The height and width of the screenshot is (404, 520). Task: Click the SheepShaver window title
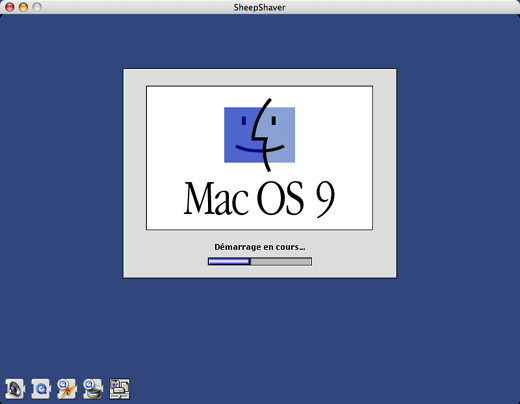click(x=259, y=7)
